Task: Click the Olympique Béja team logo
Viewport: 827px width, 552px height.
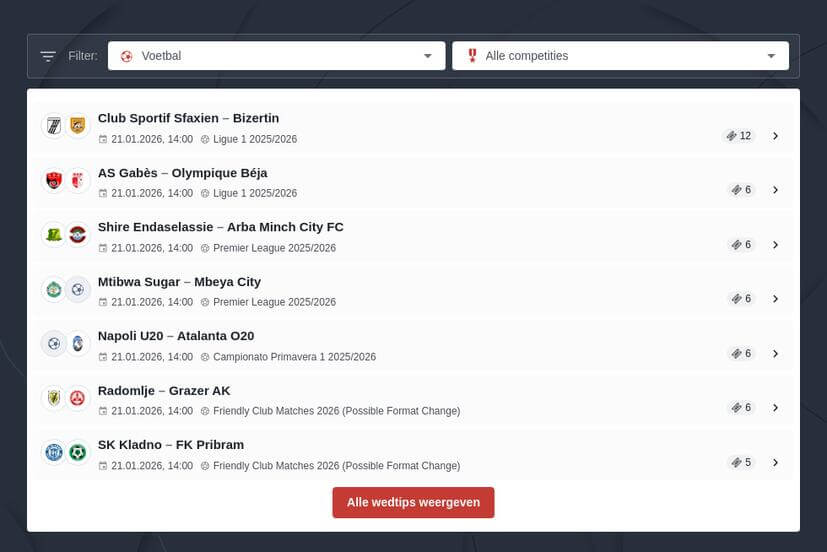Action: [78, 181]
